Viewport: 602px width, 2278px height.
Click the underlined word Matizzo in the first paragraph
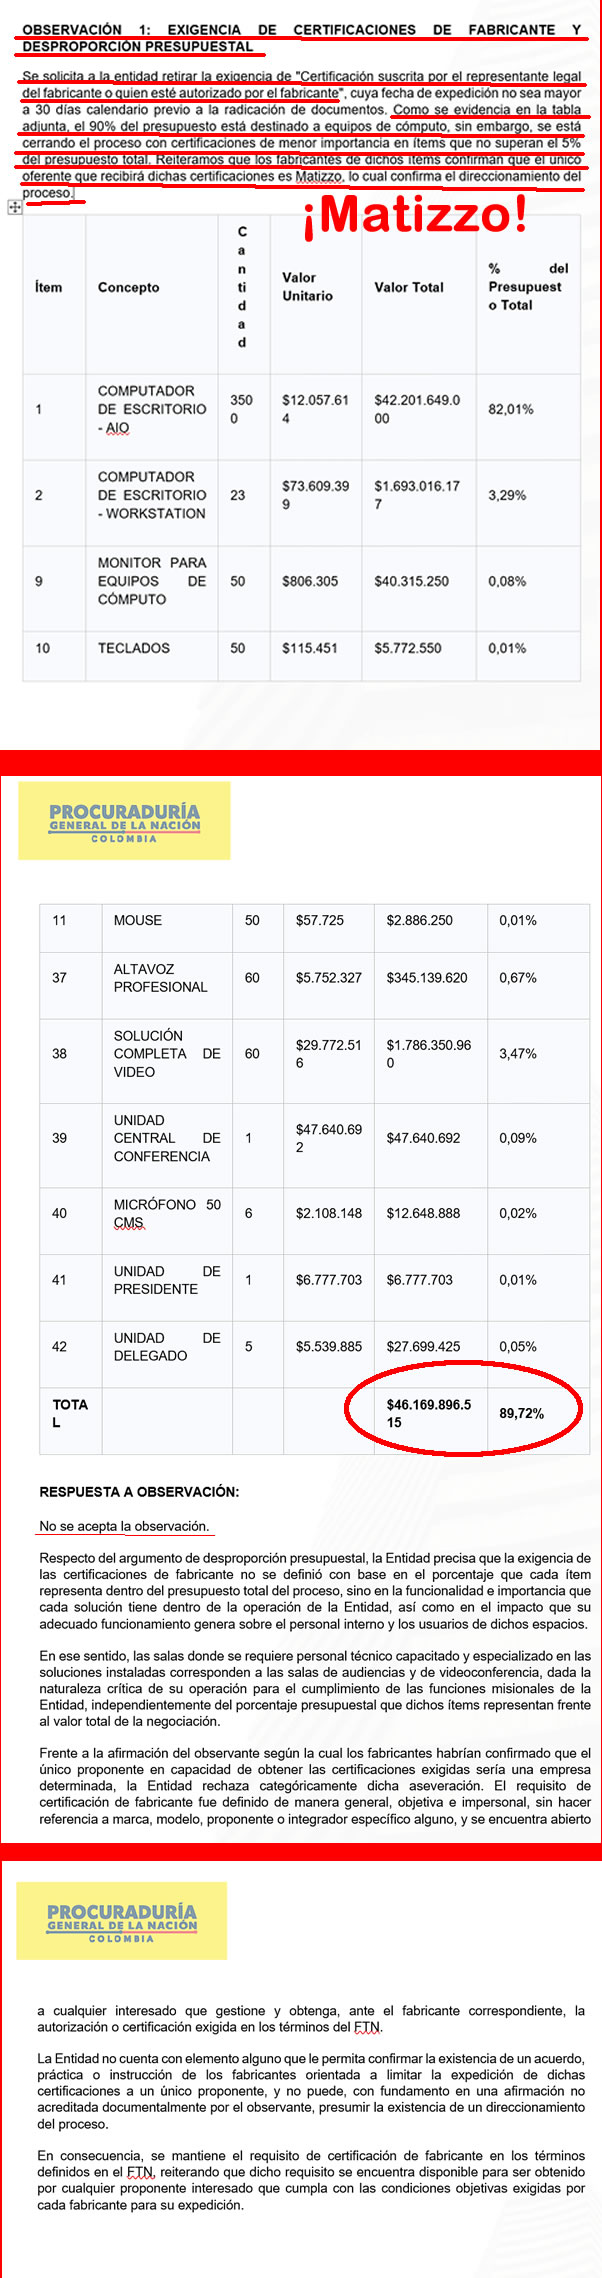319,177
